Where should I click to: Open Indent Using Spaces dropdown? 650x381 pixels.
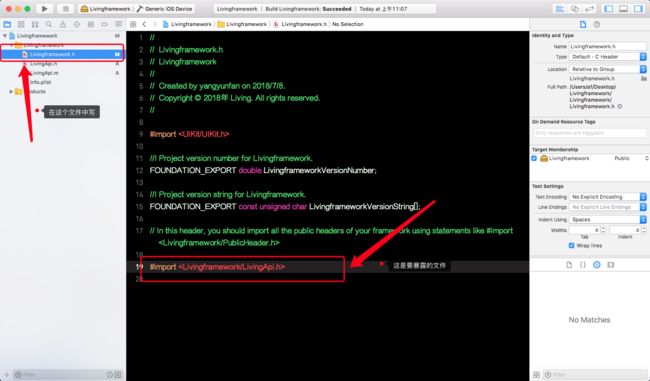pos(608,220)
